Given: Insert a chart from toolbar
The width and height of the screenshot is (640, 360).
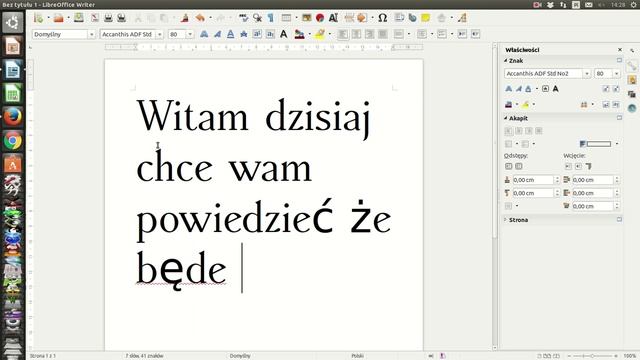Looking at the screenshot, I should pos(320,18).
